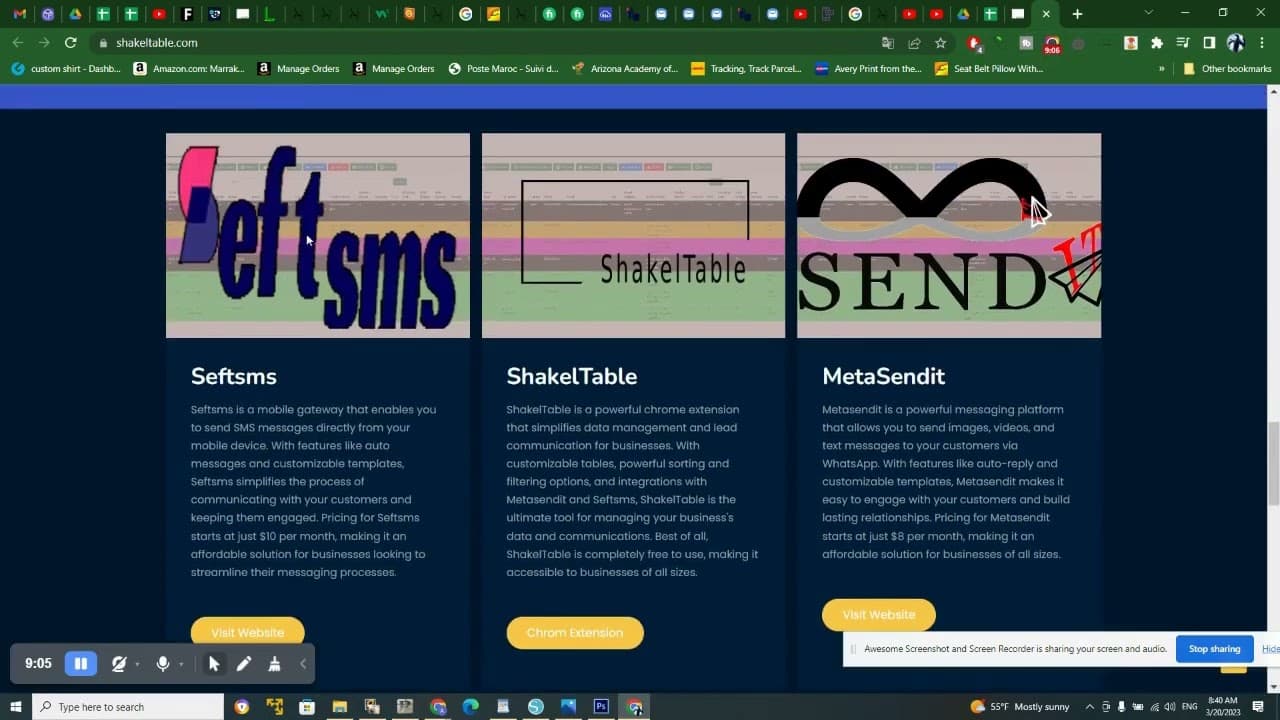1280x720 pixels.
Task: Open the custom shirt - Dashb... bookmark
Action: click(66, 69)
